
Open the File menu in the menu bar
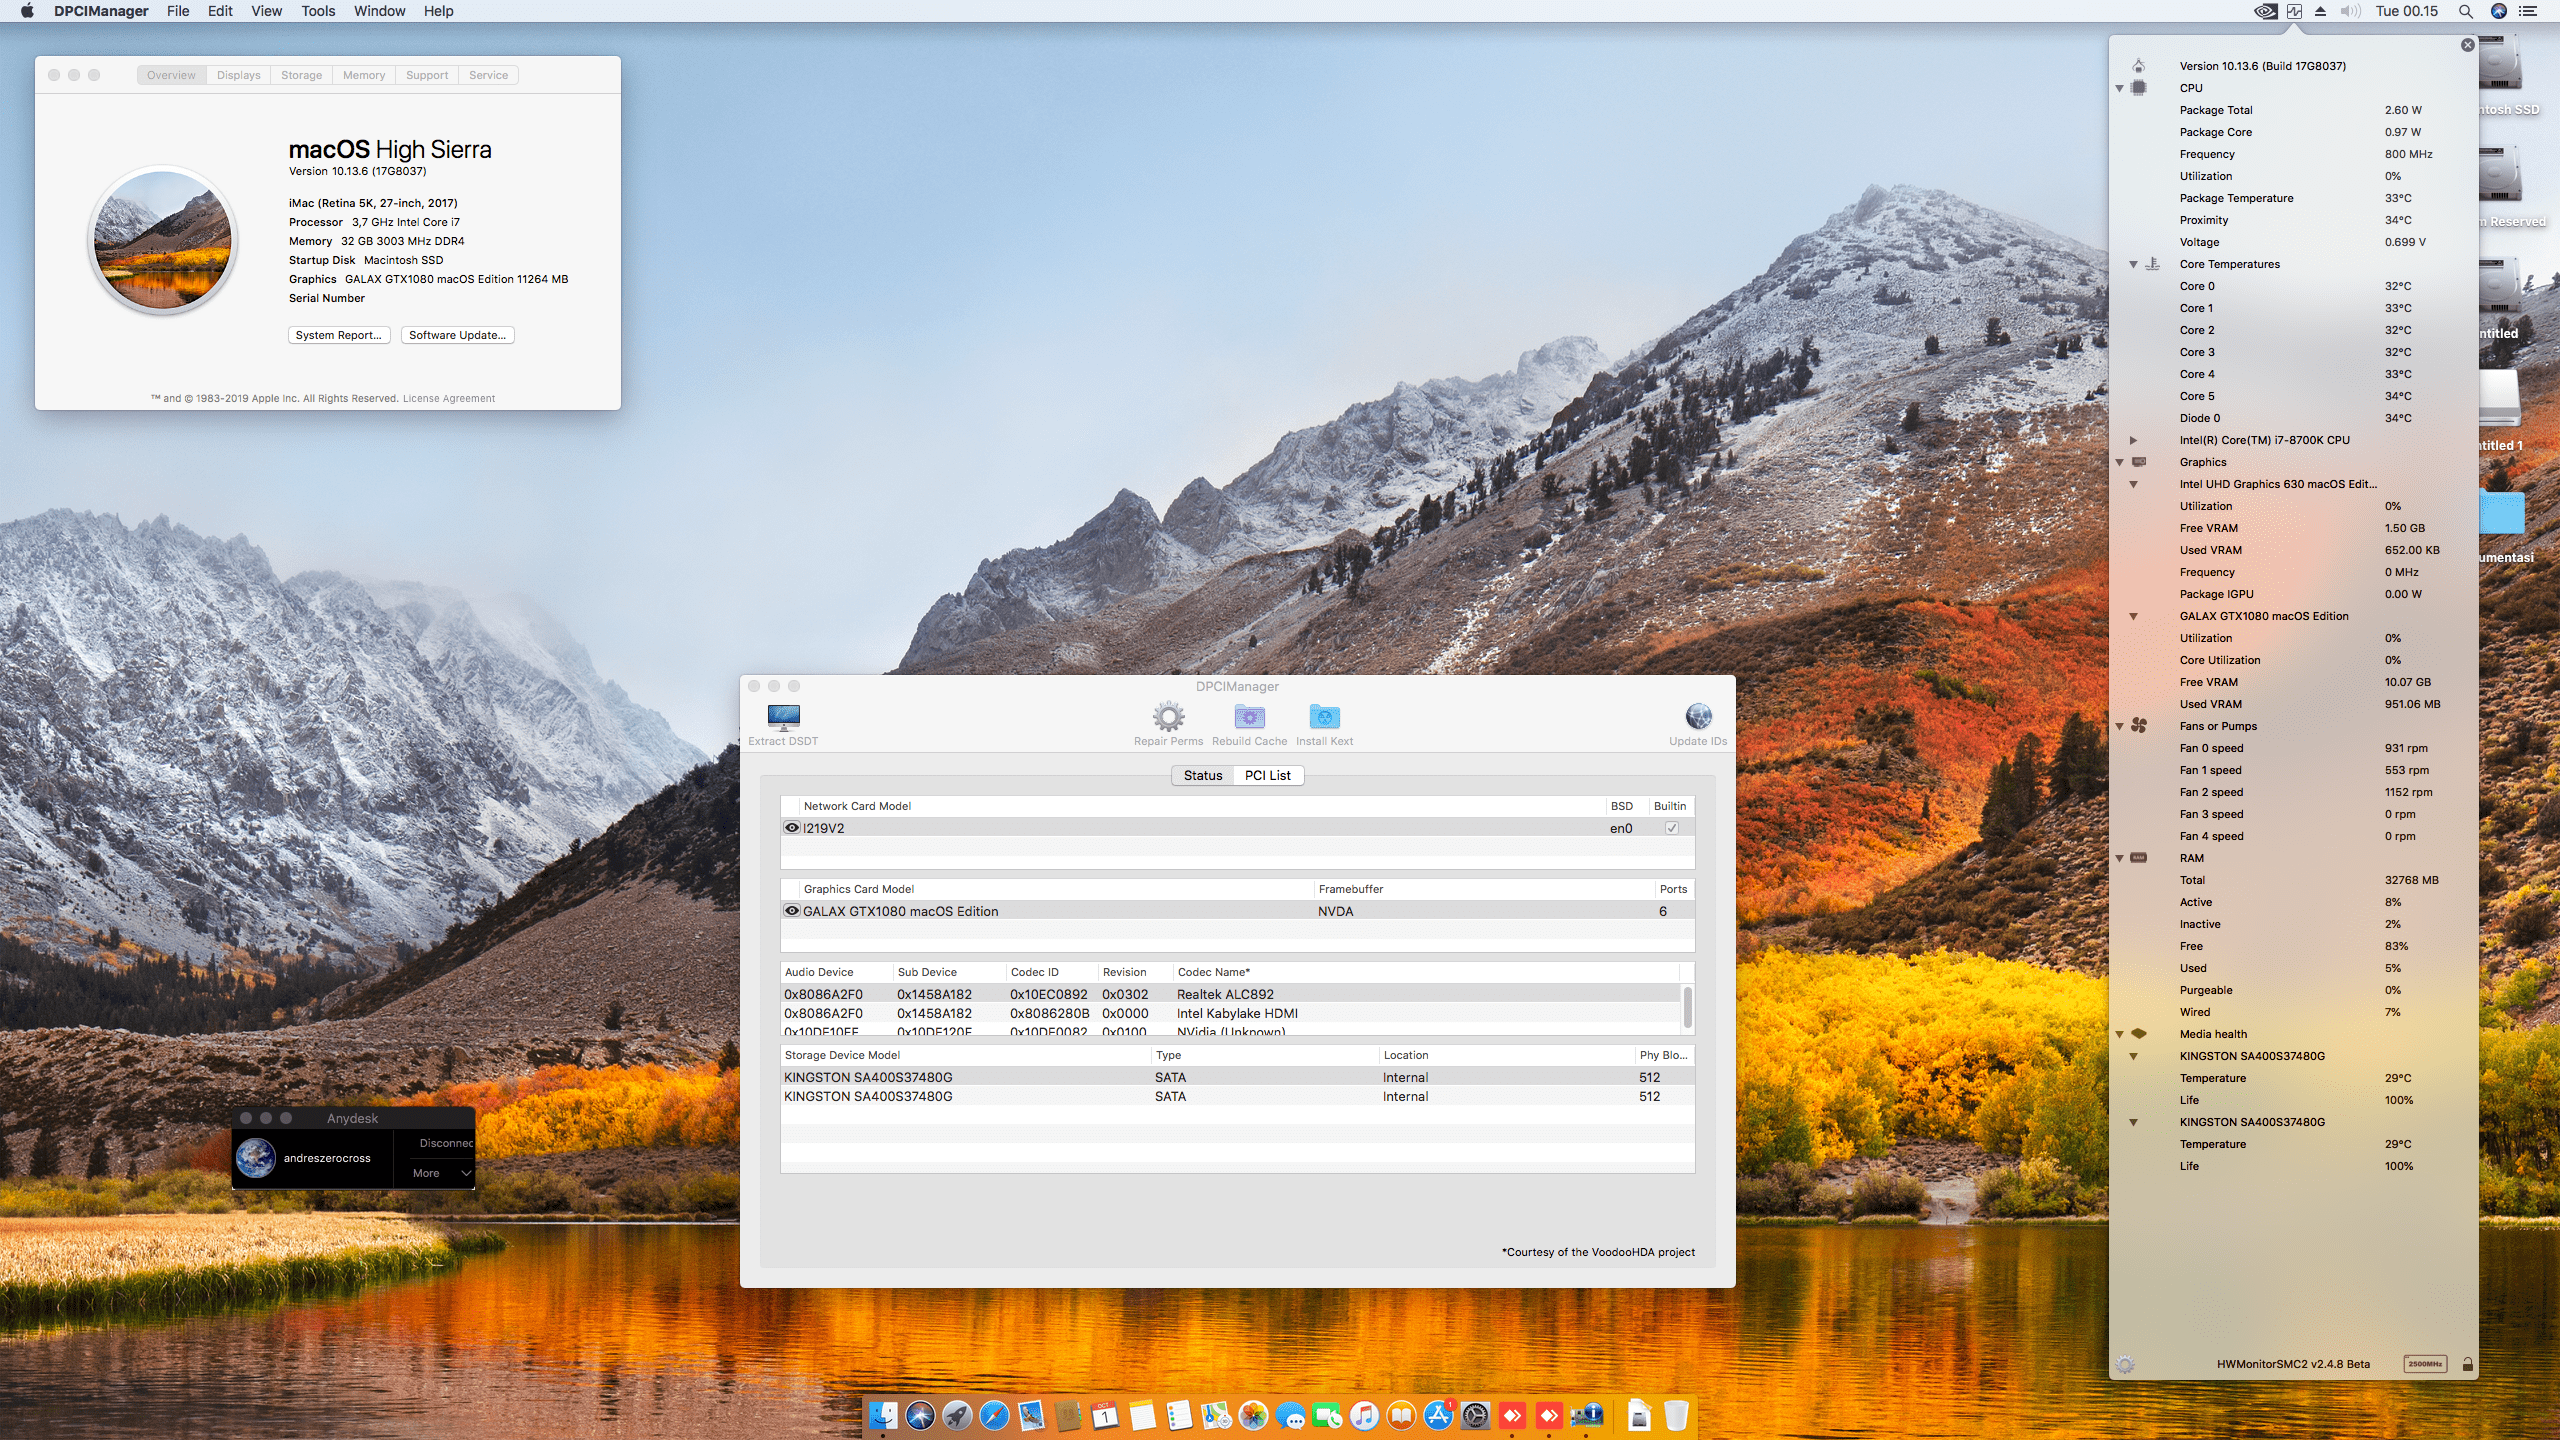coord(178,11)
